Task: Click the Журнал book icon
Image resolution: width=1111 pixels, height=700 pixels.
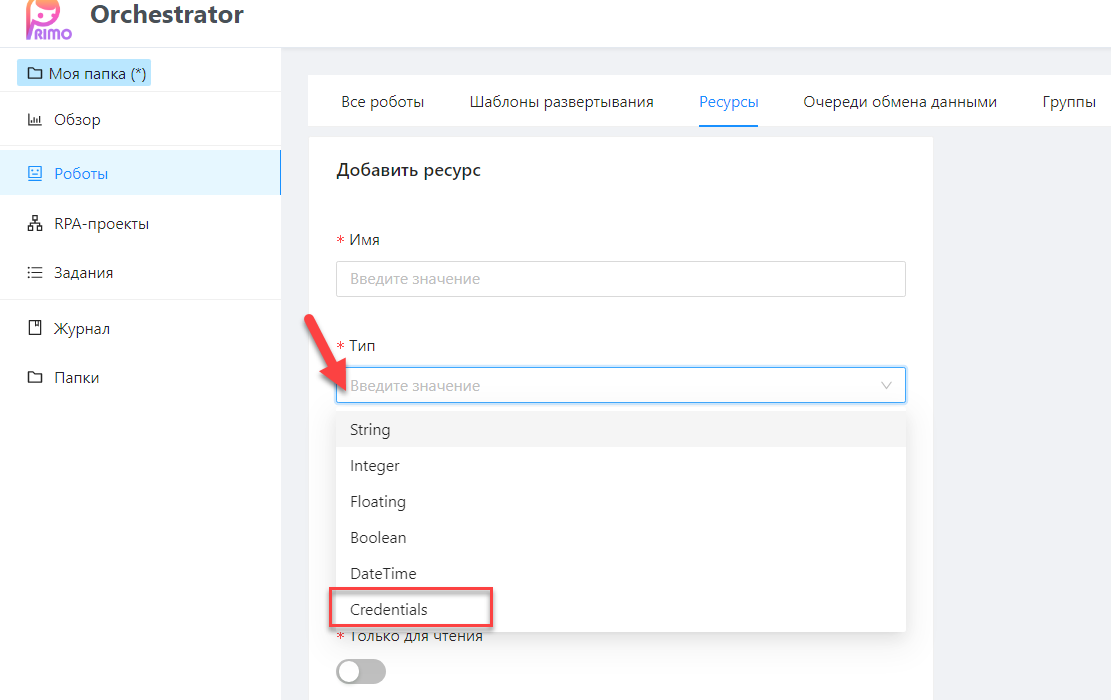Action: [35, 328]
